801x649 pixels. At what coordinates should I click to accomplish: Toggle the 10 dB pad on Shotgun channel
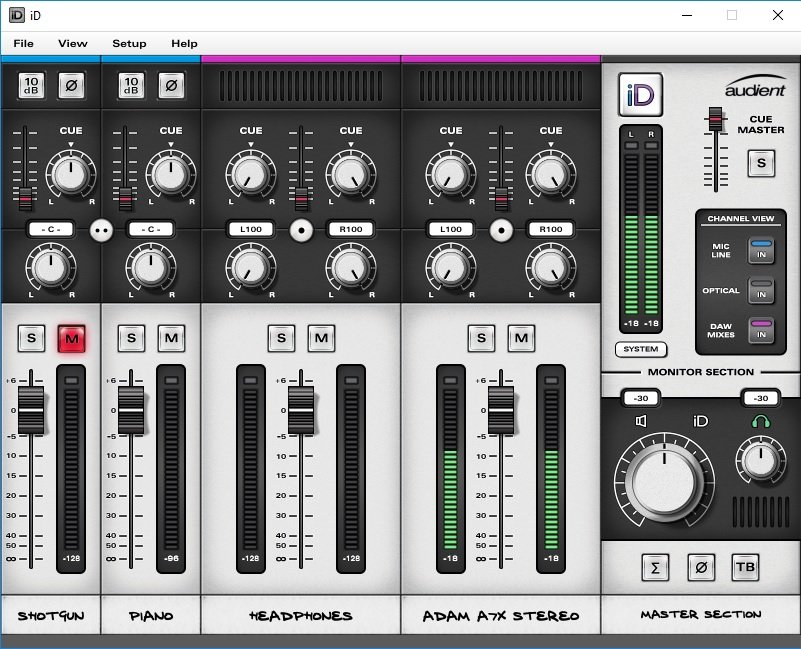31,85
